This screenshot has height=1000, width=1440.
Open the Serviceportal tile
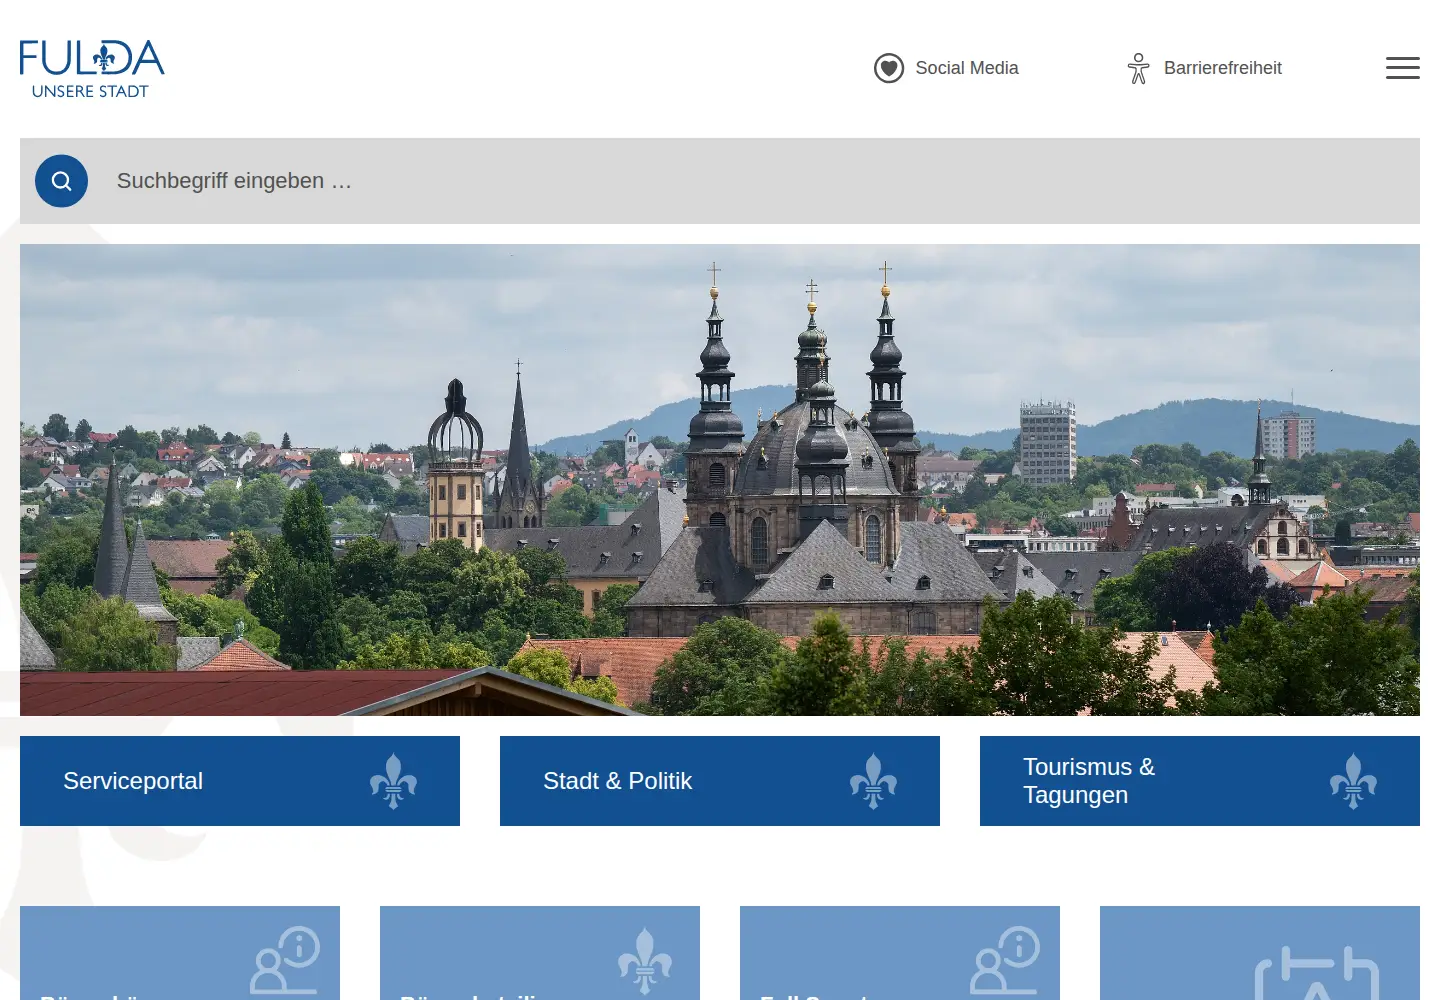(x=240, y=781)
